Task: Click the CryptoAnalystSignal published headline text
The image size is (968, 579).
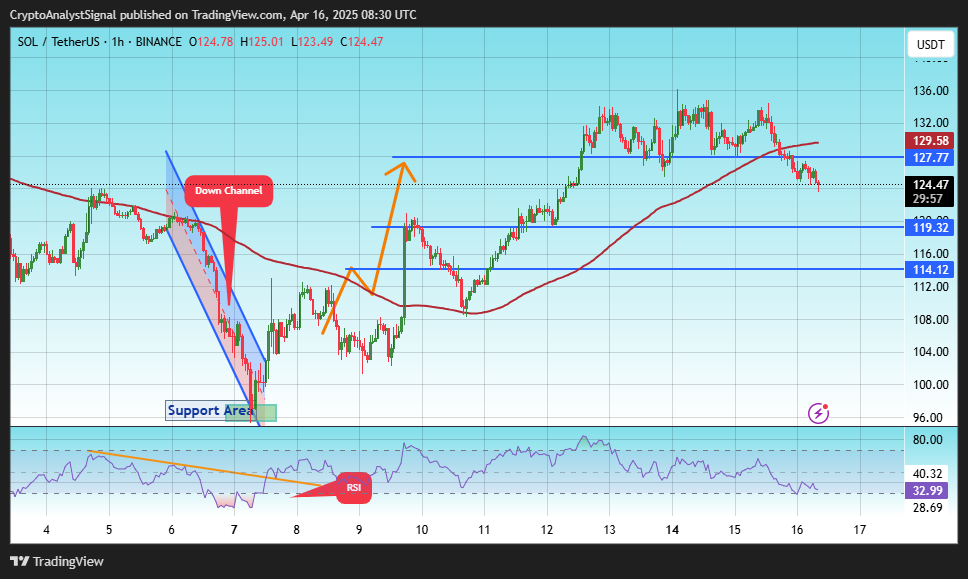Action: coord(213,15)
